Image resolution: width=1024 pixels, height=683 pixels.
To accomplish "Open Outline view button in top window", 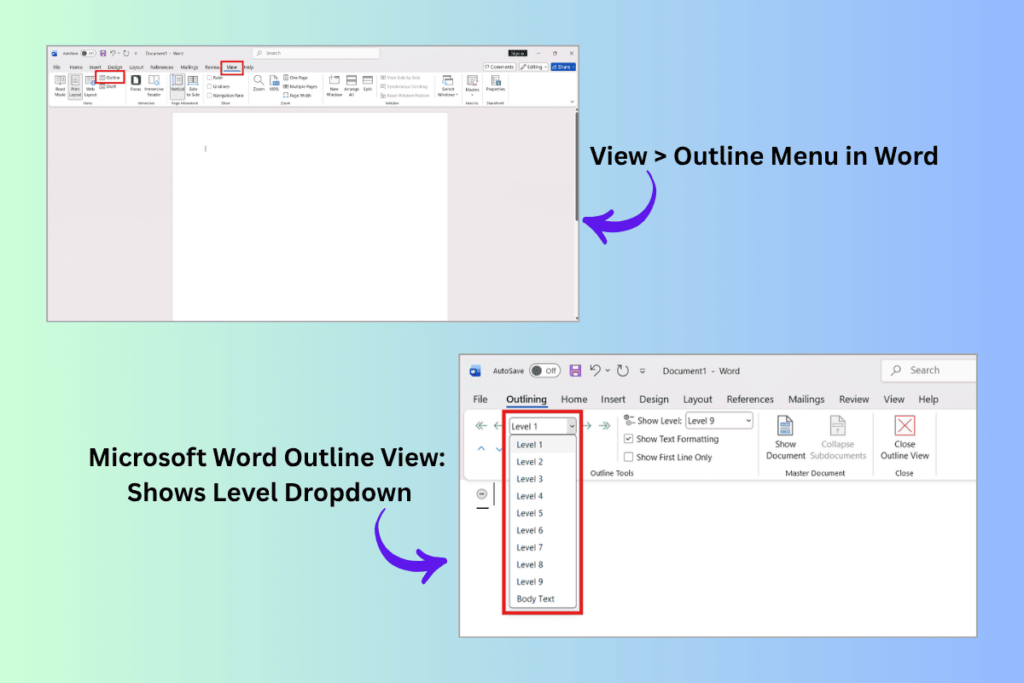I will coord(110,78).
